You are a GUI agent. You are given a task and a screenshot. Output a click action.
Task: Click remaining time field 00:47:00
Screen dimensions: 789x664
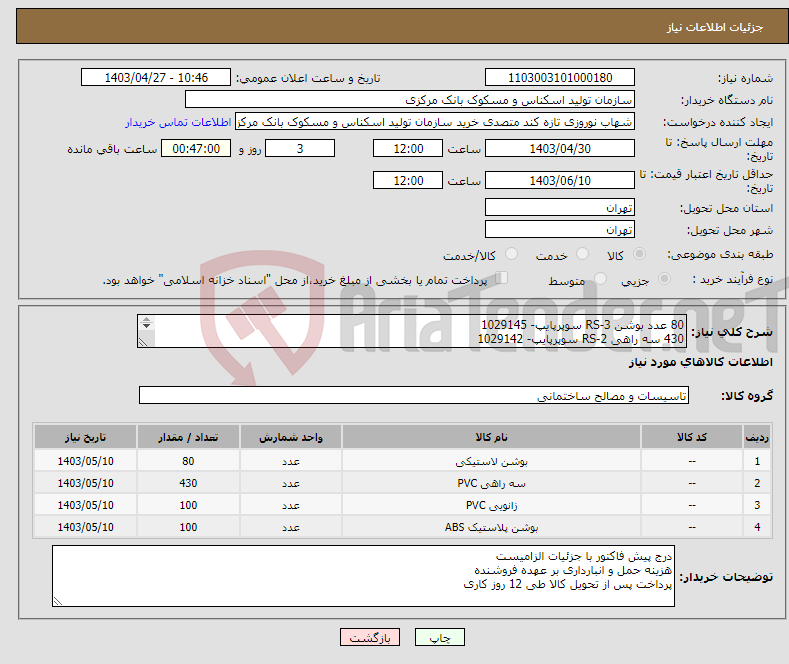[x=196, y=148]
